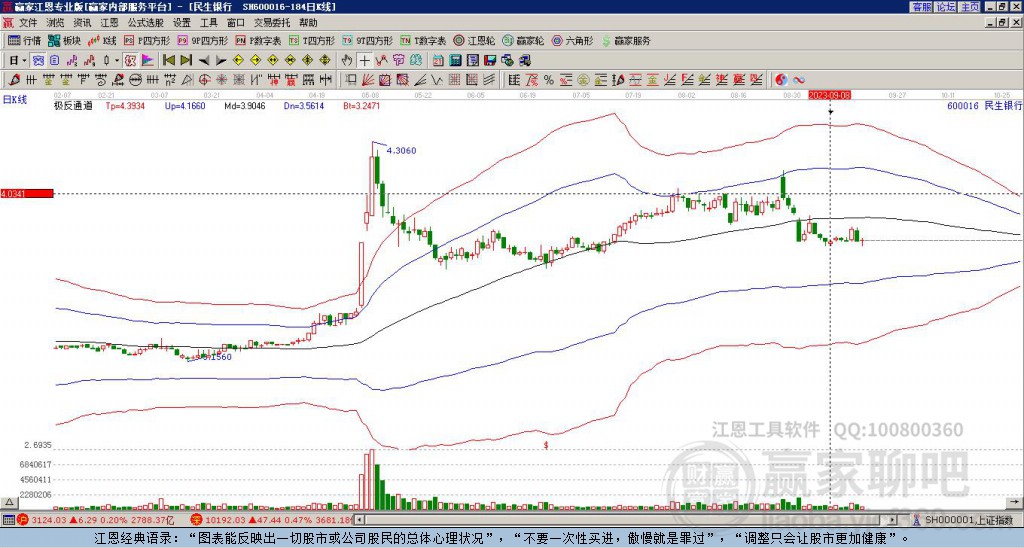Open the 公式选股 menu
The image size is (1024, 548).
(146, 23)
